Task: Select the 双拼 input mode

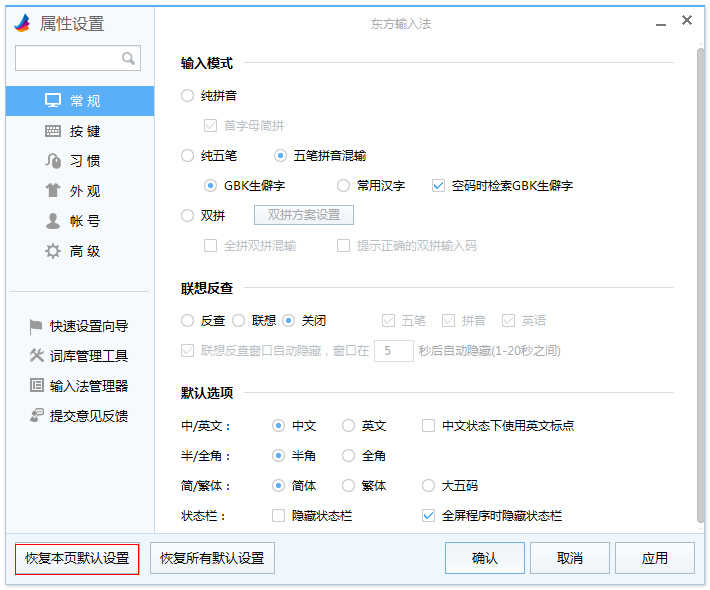Action: [x=187, y=216]
